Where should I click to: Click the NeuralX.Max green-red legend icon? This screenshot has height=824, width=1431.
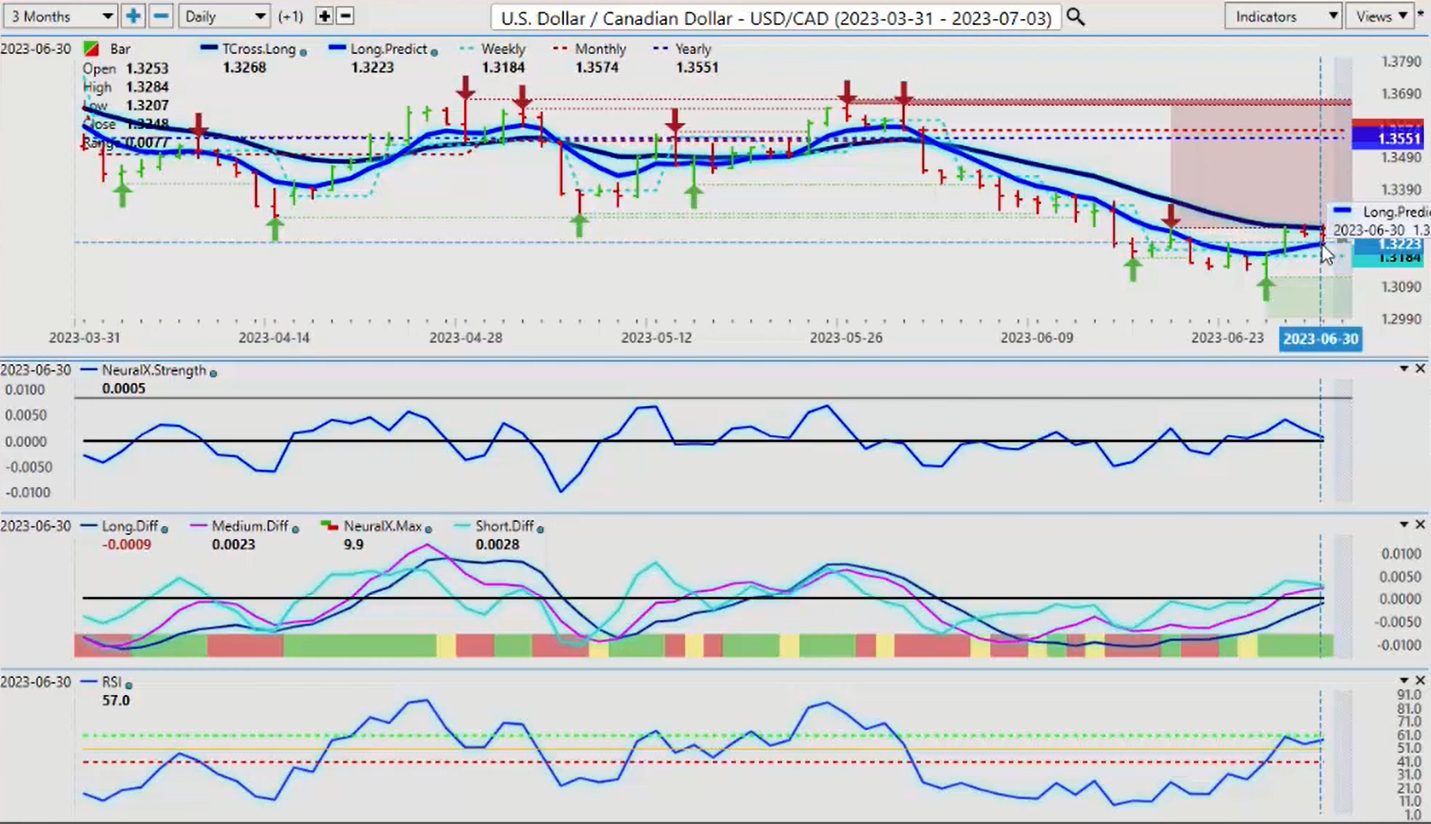329,526
